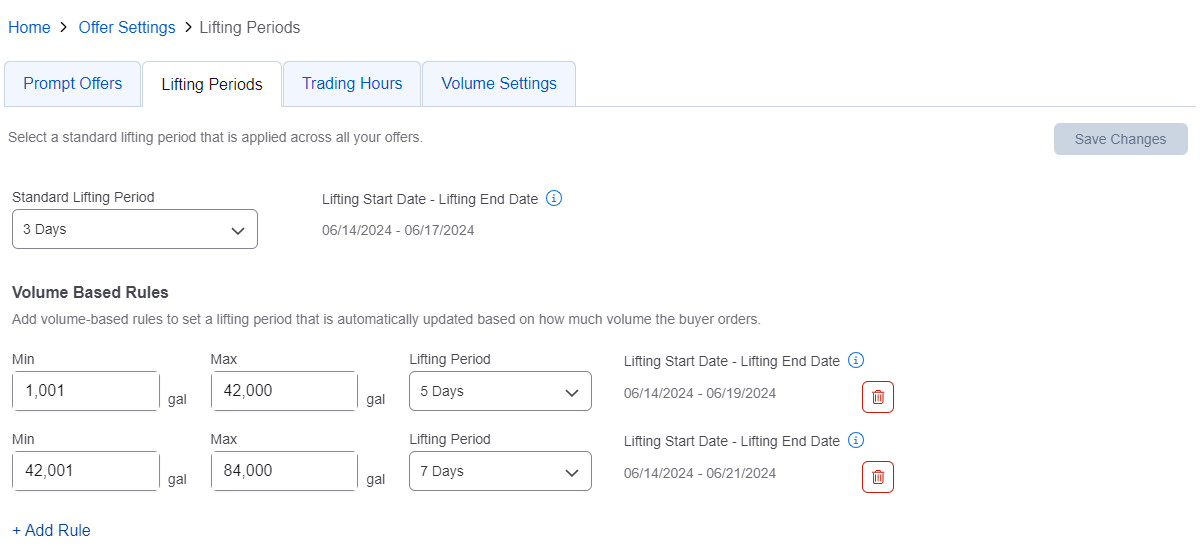This screenshot has height=552, width=1200.
Task: Delete the 1,001 to 42,000 gal rule
Action: [878, 397]
